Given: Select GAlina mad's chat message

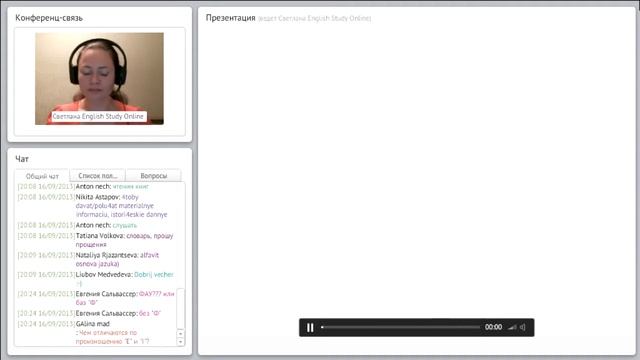Looking at the screenshot, I should tap(95, 332).
